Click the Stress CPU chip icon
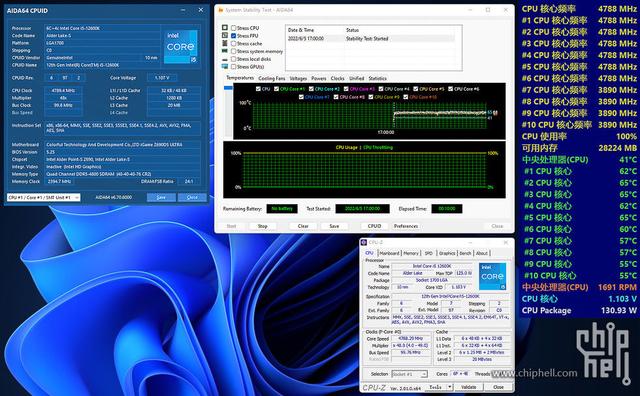 [225, 27]
